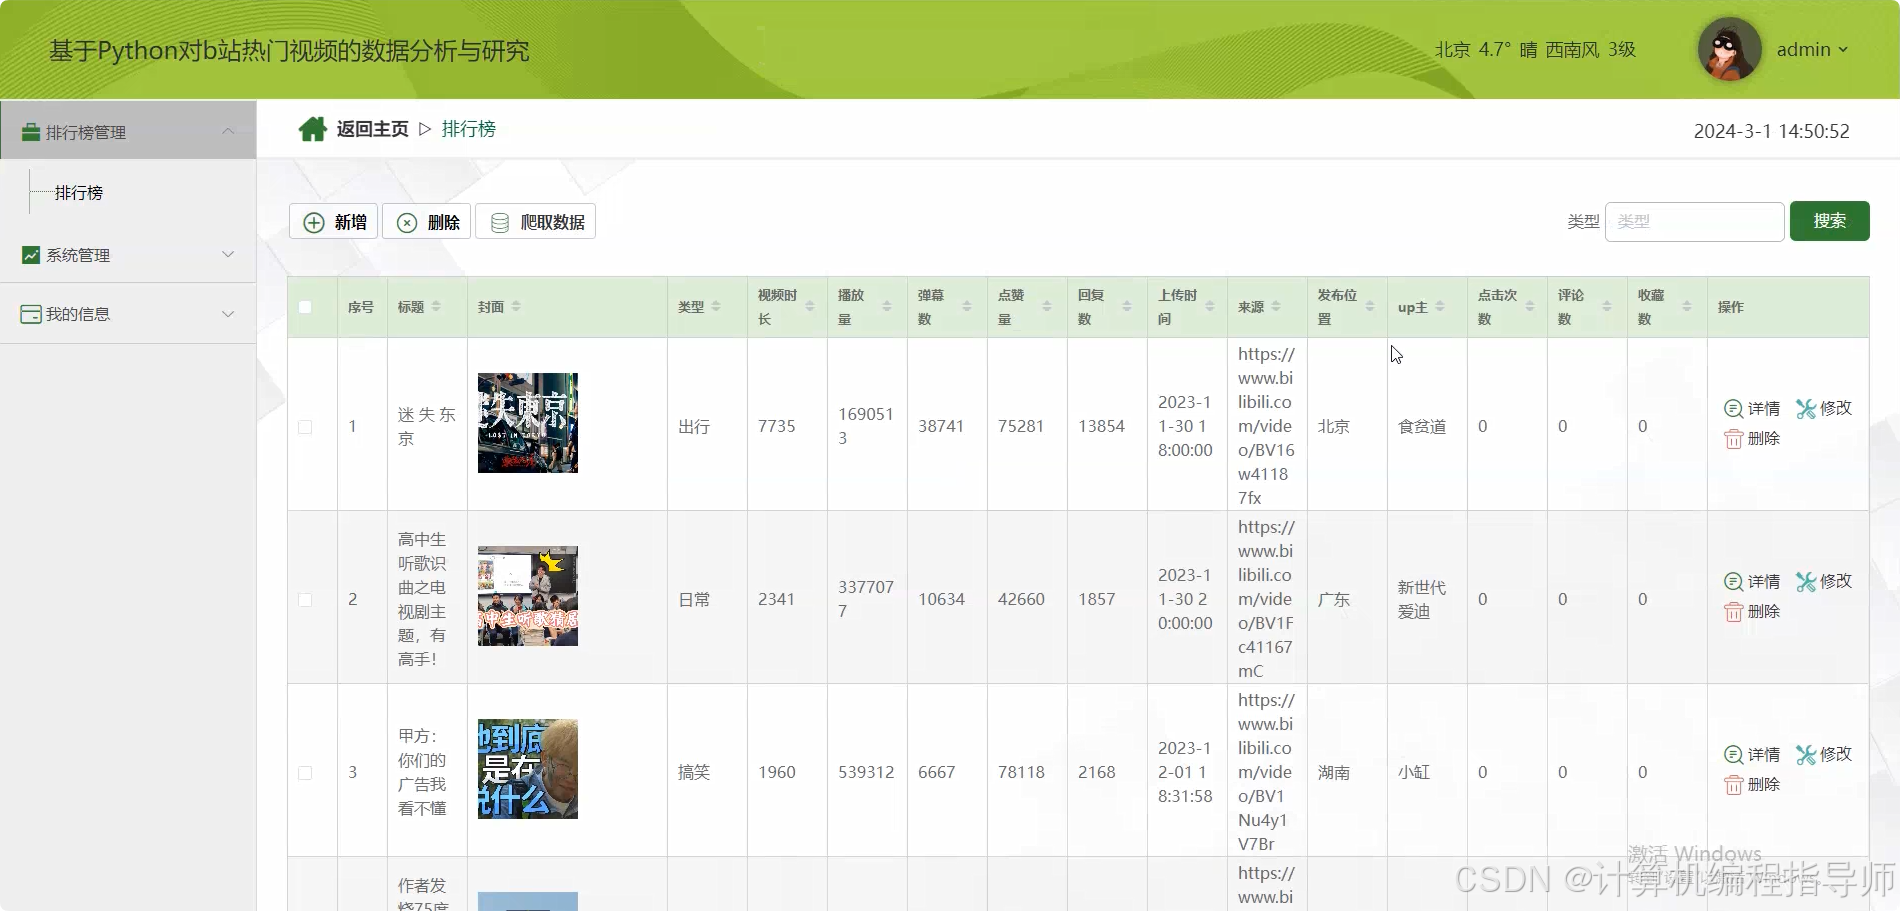Sort by 播放量 column arrows
The height and width of the screenshot is (911, 1900).
pyautogui.click(x=887, y=306)
